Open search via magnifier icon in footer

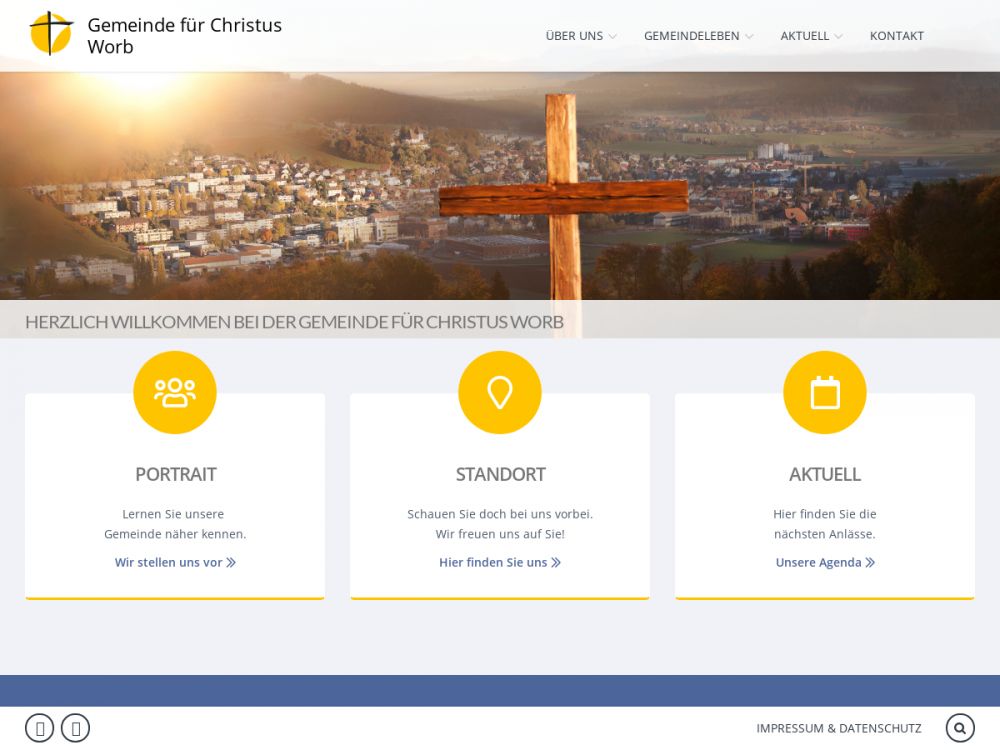pos(960,728)
